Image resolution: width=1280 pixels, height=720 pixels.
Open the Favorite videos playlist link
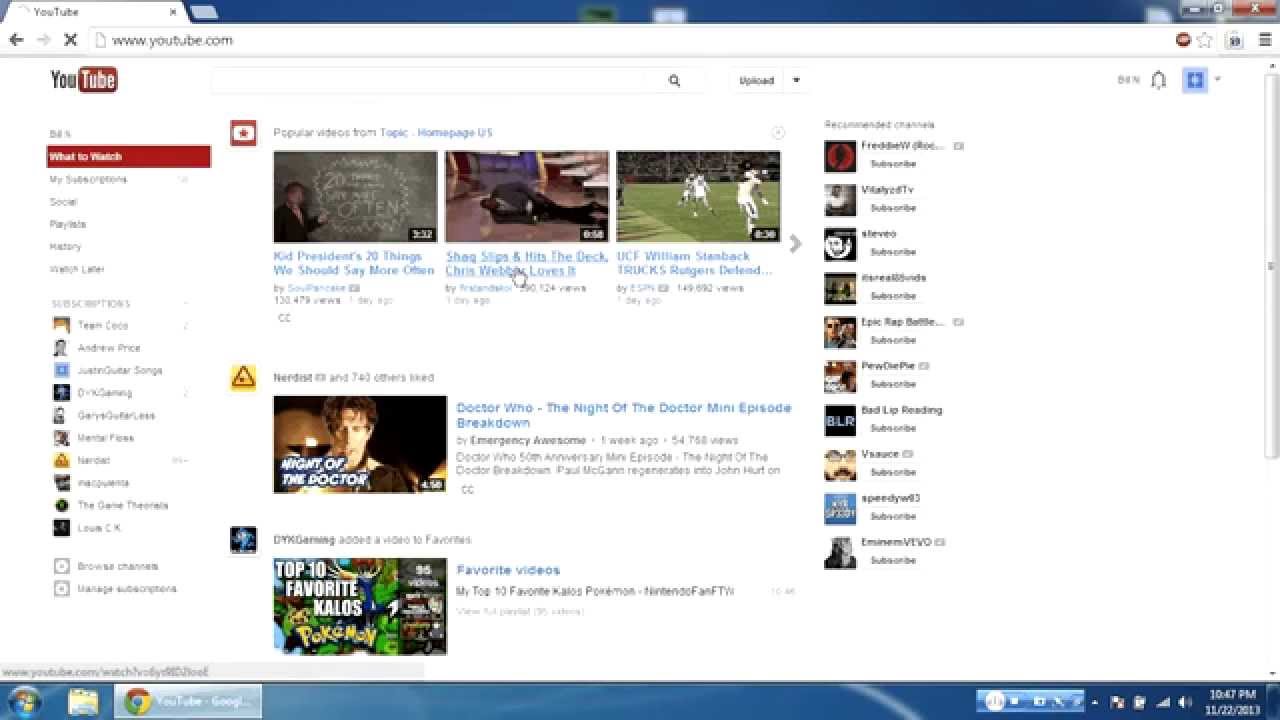pyautogui.click(x=508, y=570)
